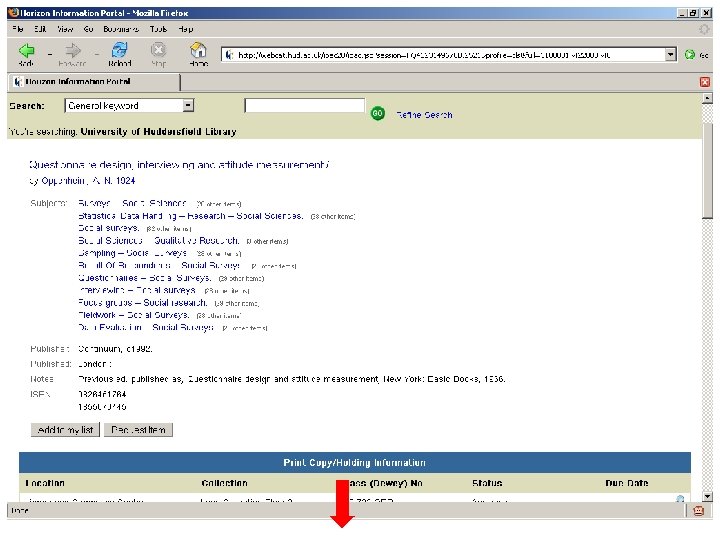Open the Questionnaires – Social Surveys link

(x=145, y=278)
